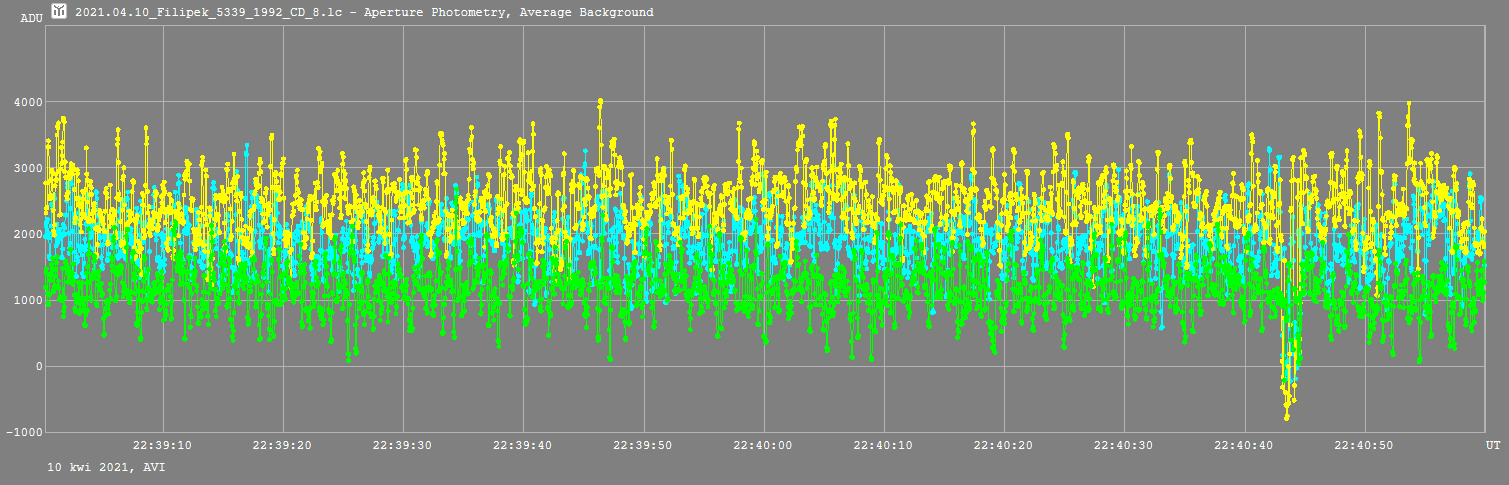Screen dimensions: 1509x485
Task: Click the UT label on the time axis
Action: point(1493,445)
